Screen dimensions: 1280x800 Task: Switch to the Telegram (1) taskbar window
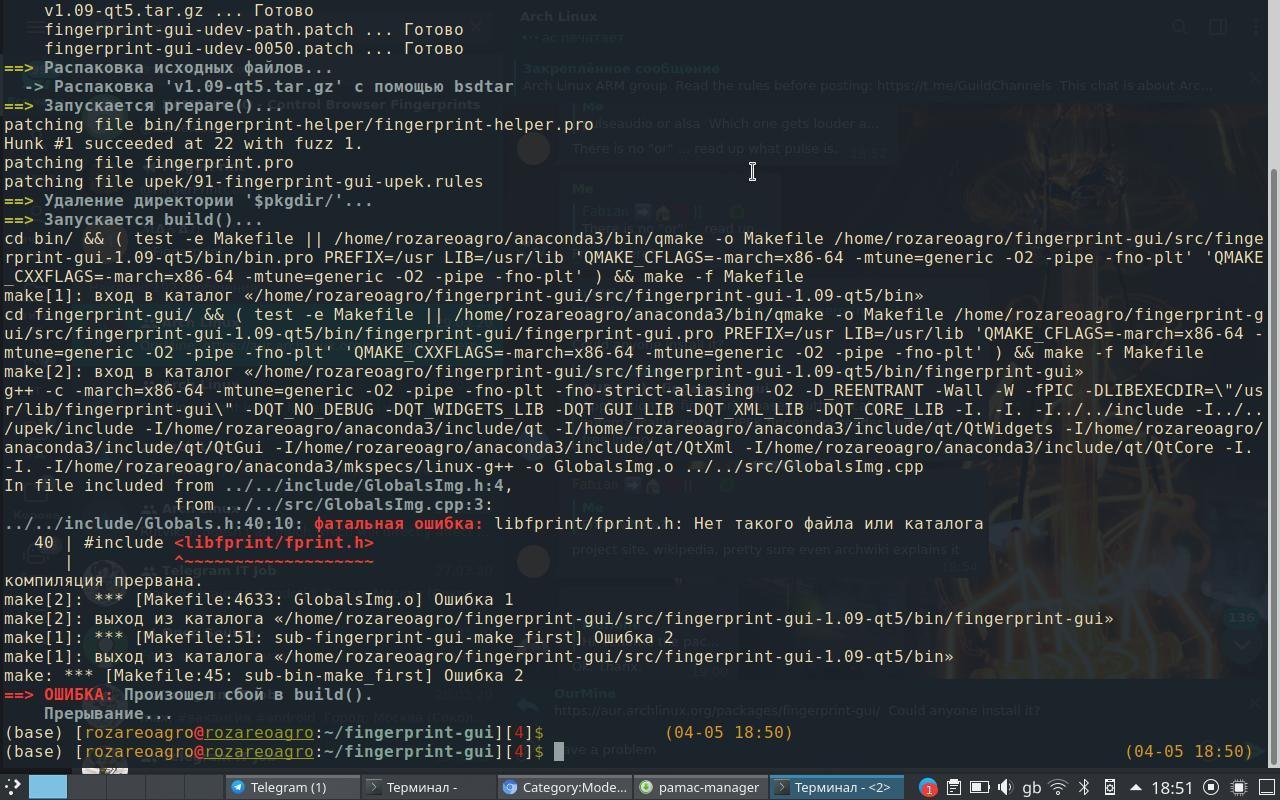coord(292,787)
